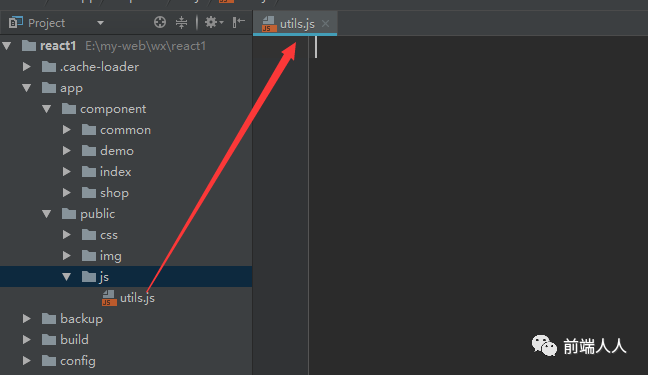Click the JS file icon on utils.js tab

click(269, 24)
